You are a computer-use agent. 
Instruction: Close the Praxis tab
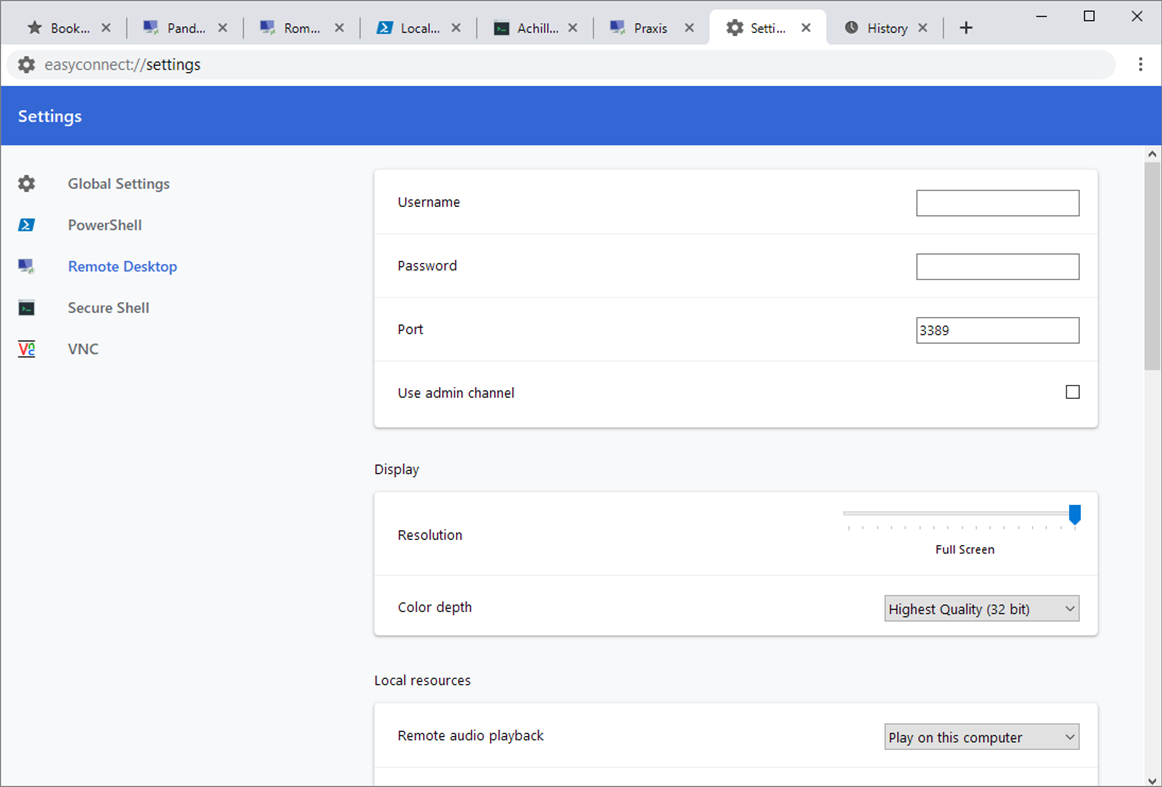(x=689, y=28)
